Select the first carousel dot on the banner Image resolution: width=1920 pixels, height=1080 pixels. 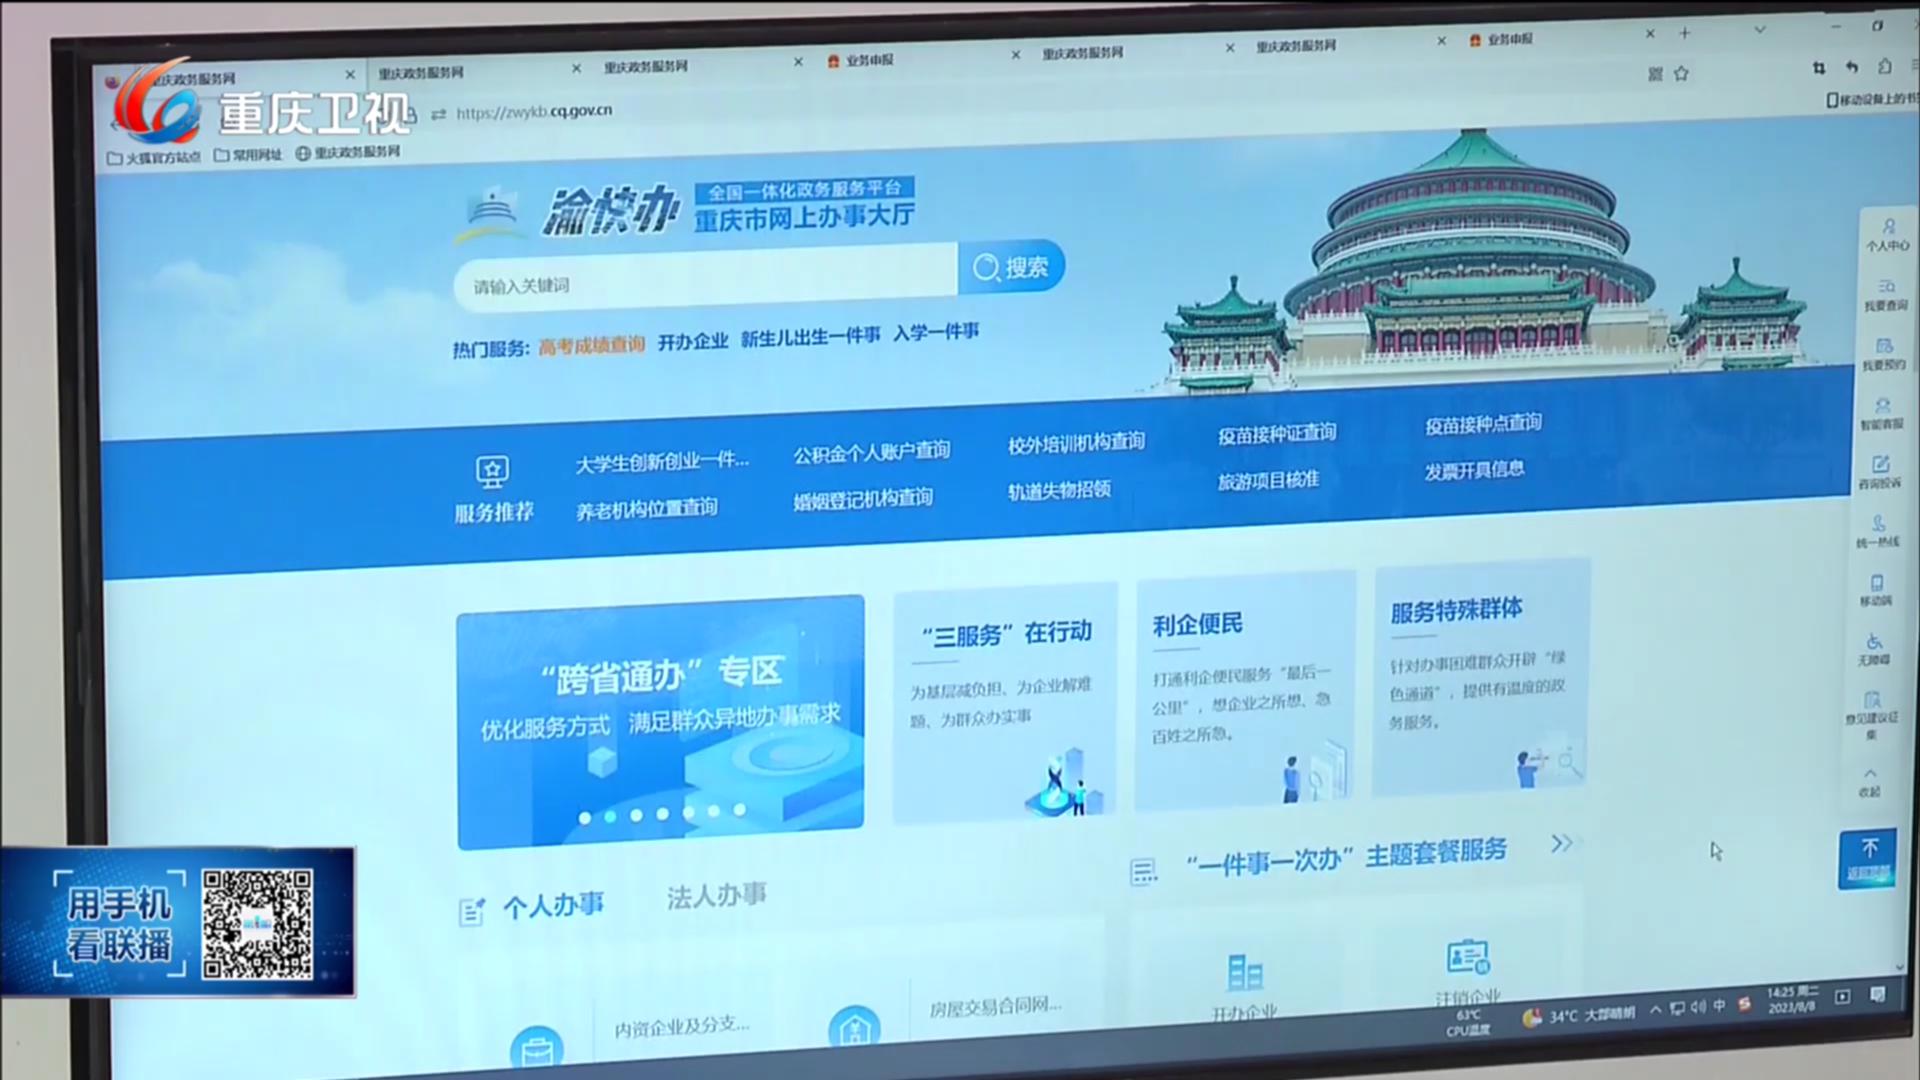(x=585, y=818)
